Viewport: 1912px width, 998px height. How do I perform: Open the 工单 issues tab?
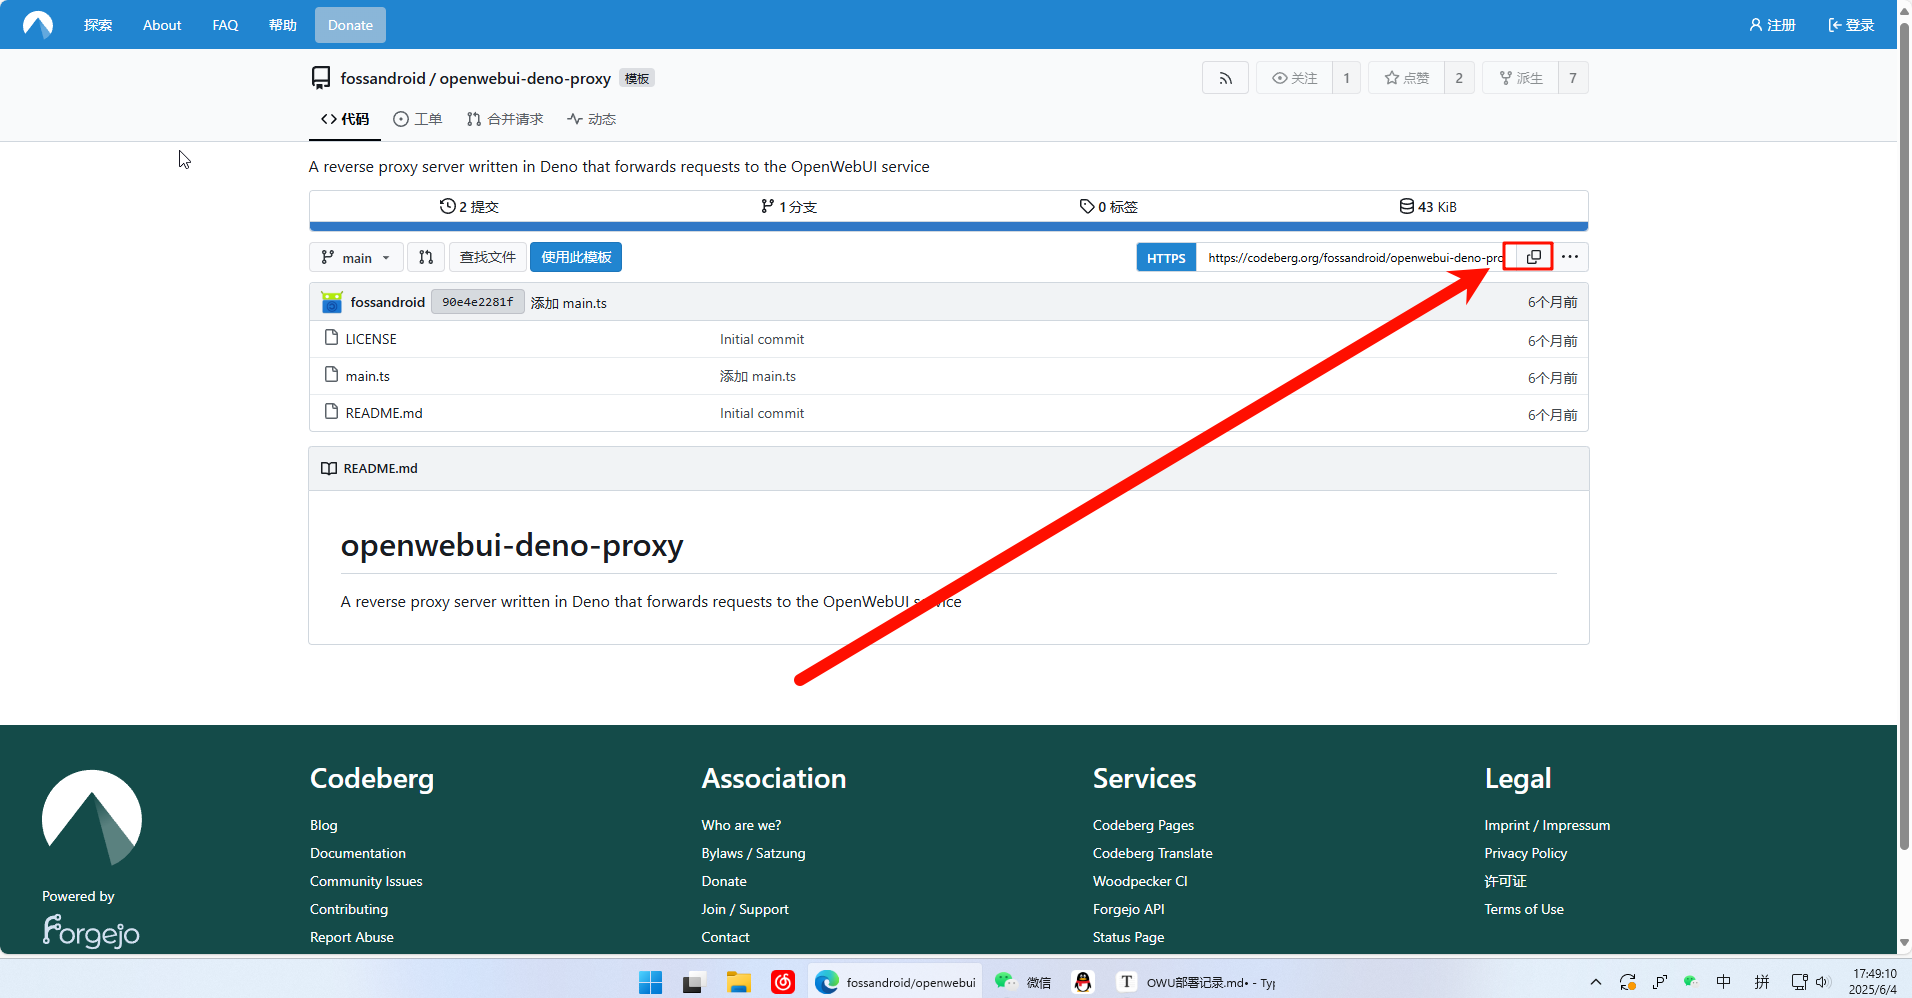pos(418,119)
